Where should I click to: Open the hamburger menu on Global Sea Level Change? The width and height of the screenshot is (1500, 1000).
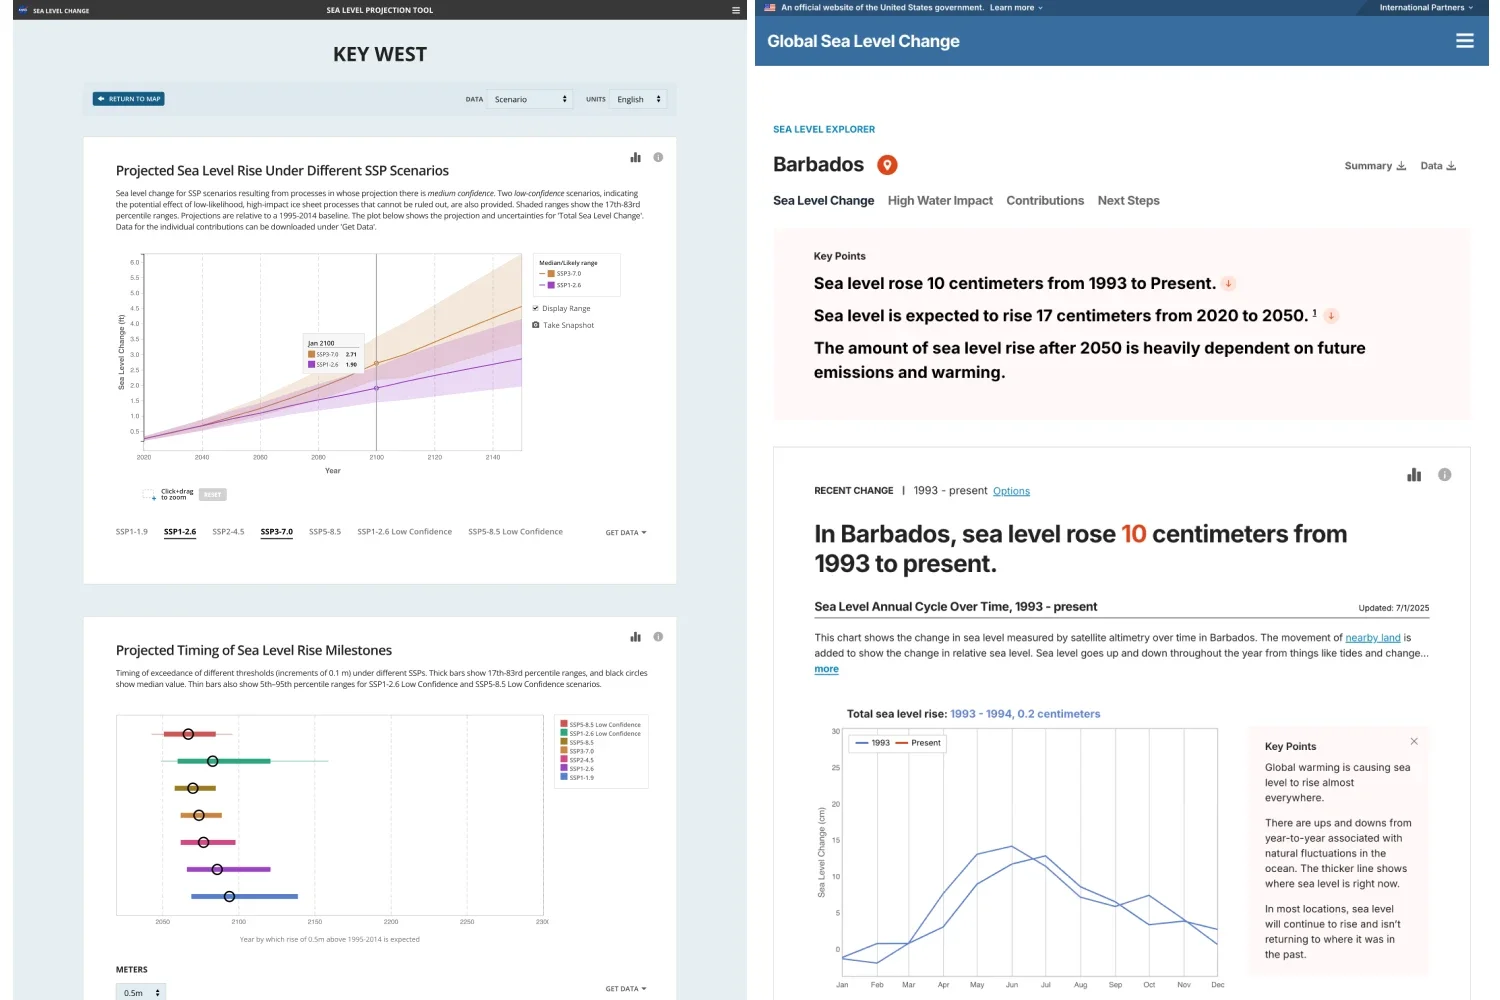pos(1465,40)
